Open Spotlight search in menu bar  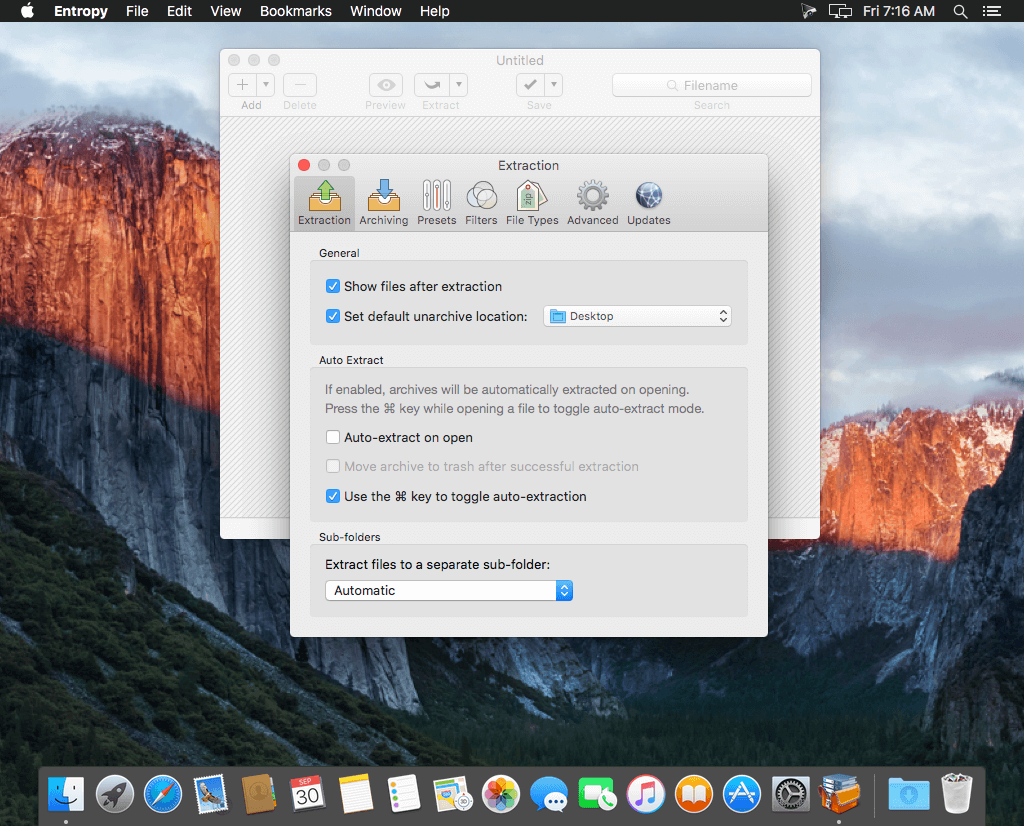pos(960,11)
